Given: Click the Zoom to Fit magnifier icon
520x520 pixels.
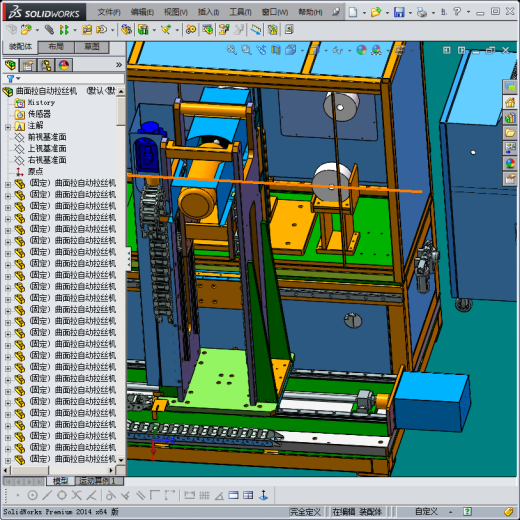Looking at the screenshot, I should (231, 50).
